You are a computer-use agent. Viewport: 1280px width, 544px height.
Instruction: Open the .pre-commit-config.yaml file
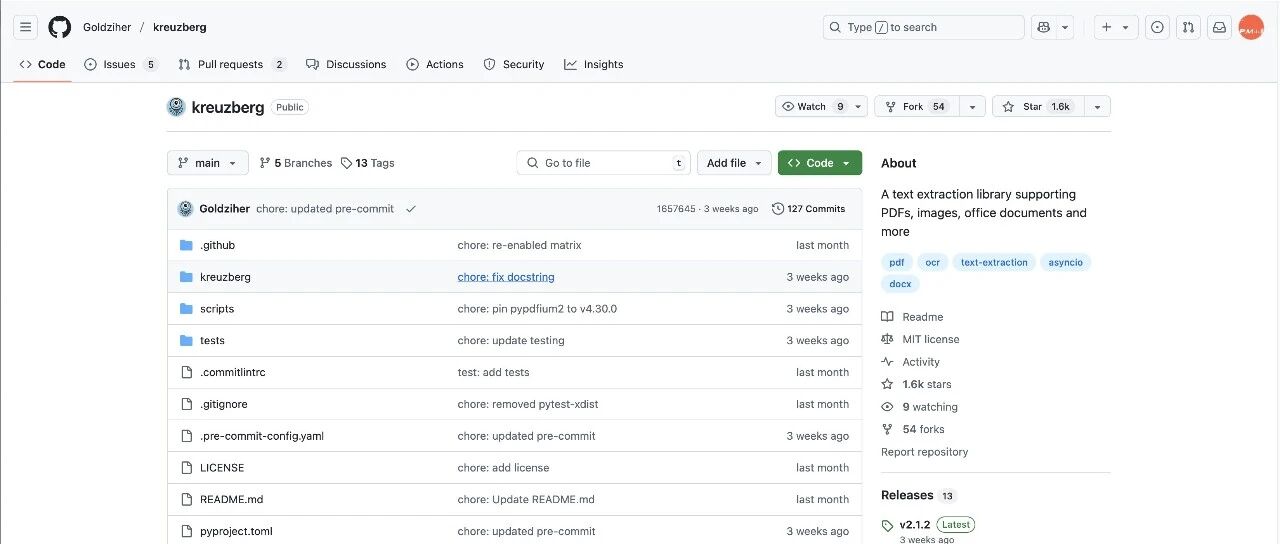pyautogui.click(x=262, y=436)
